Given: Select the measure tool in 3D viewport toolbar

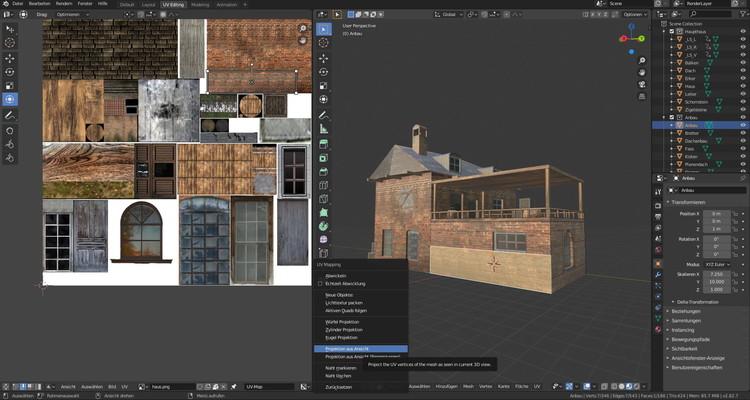Looking at the screenshot, I should (323, 129).
